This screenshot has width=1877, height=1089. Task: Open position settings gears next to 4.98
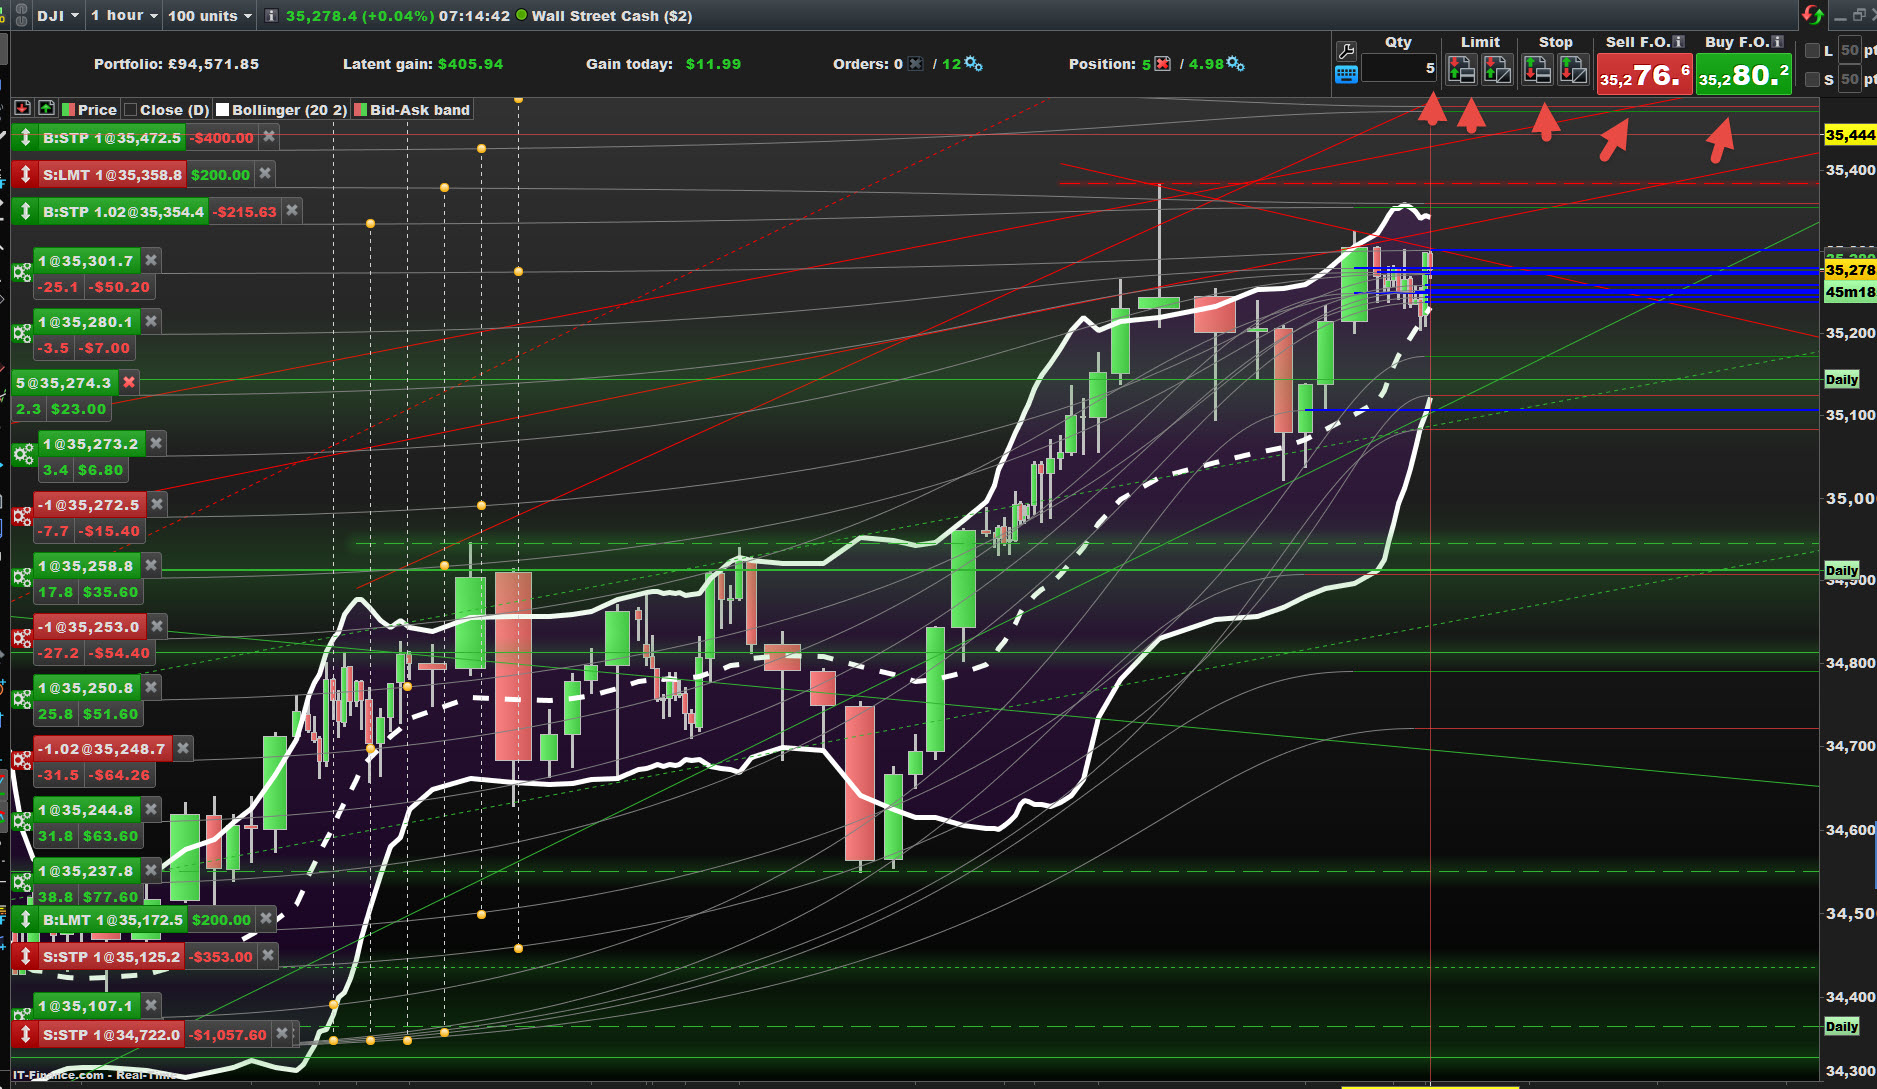coord(1235,64)
